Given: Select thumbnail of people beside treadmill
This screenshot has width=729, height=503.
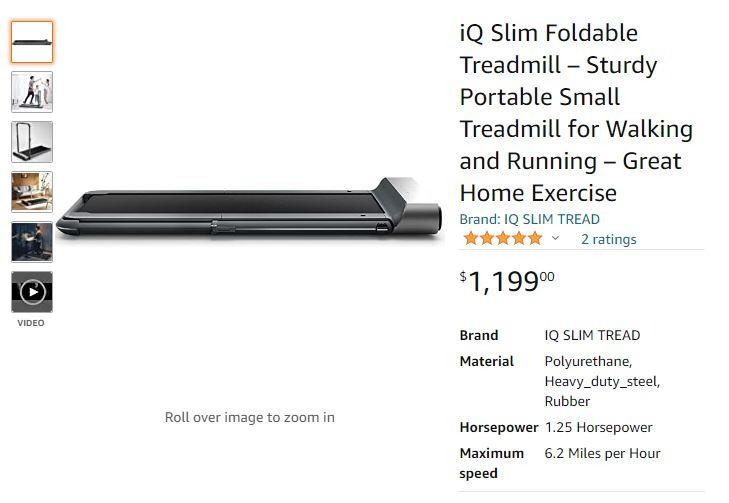Looking at the screenshot, I should (32, 92).
